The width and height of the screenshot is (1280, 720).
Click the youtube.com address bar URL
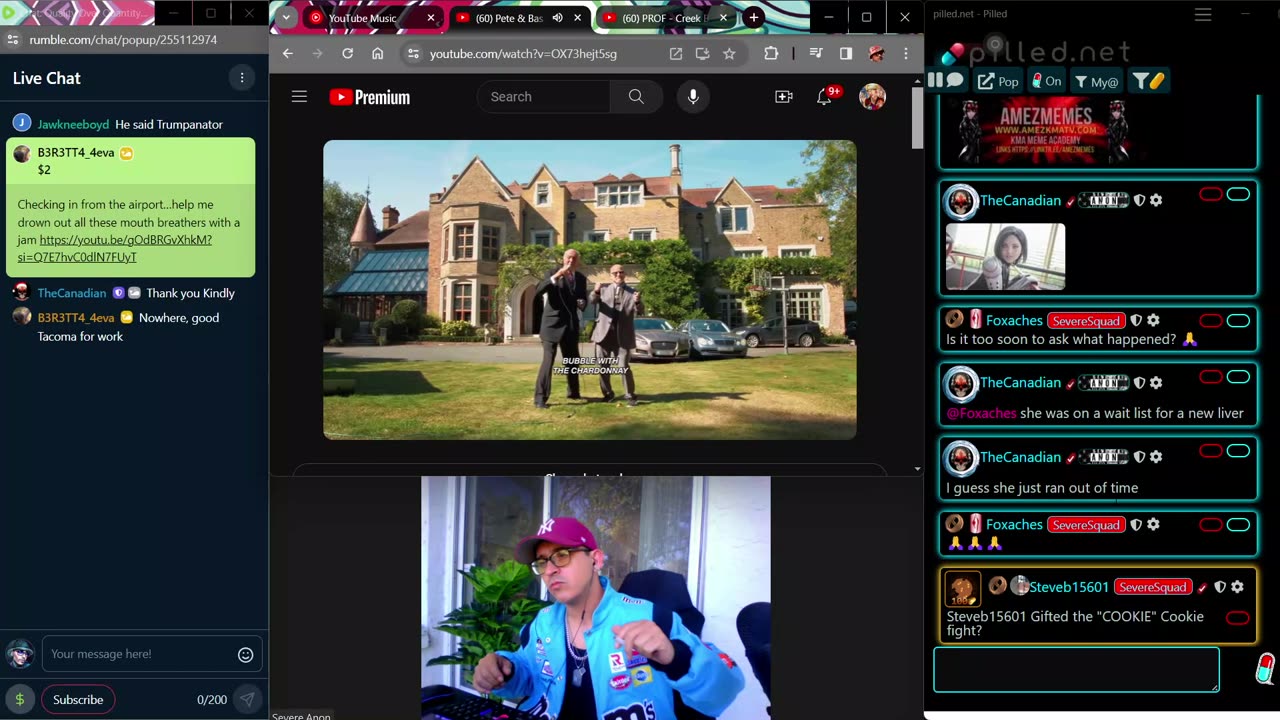click(523, 54)
